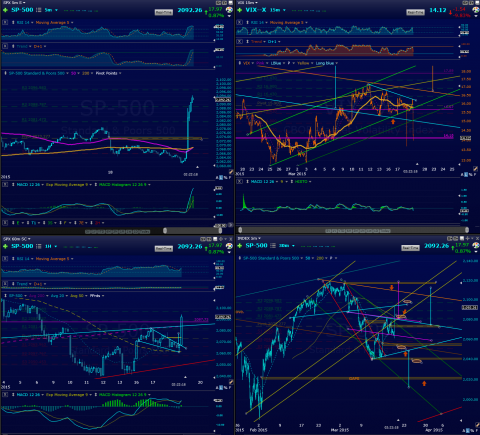
Task: Open SPX 60m SC window title menu
Action: [17, 239]
